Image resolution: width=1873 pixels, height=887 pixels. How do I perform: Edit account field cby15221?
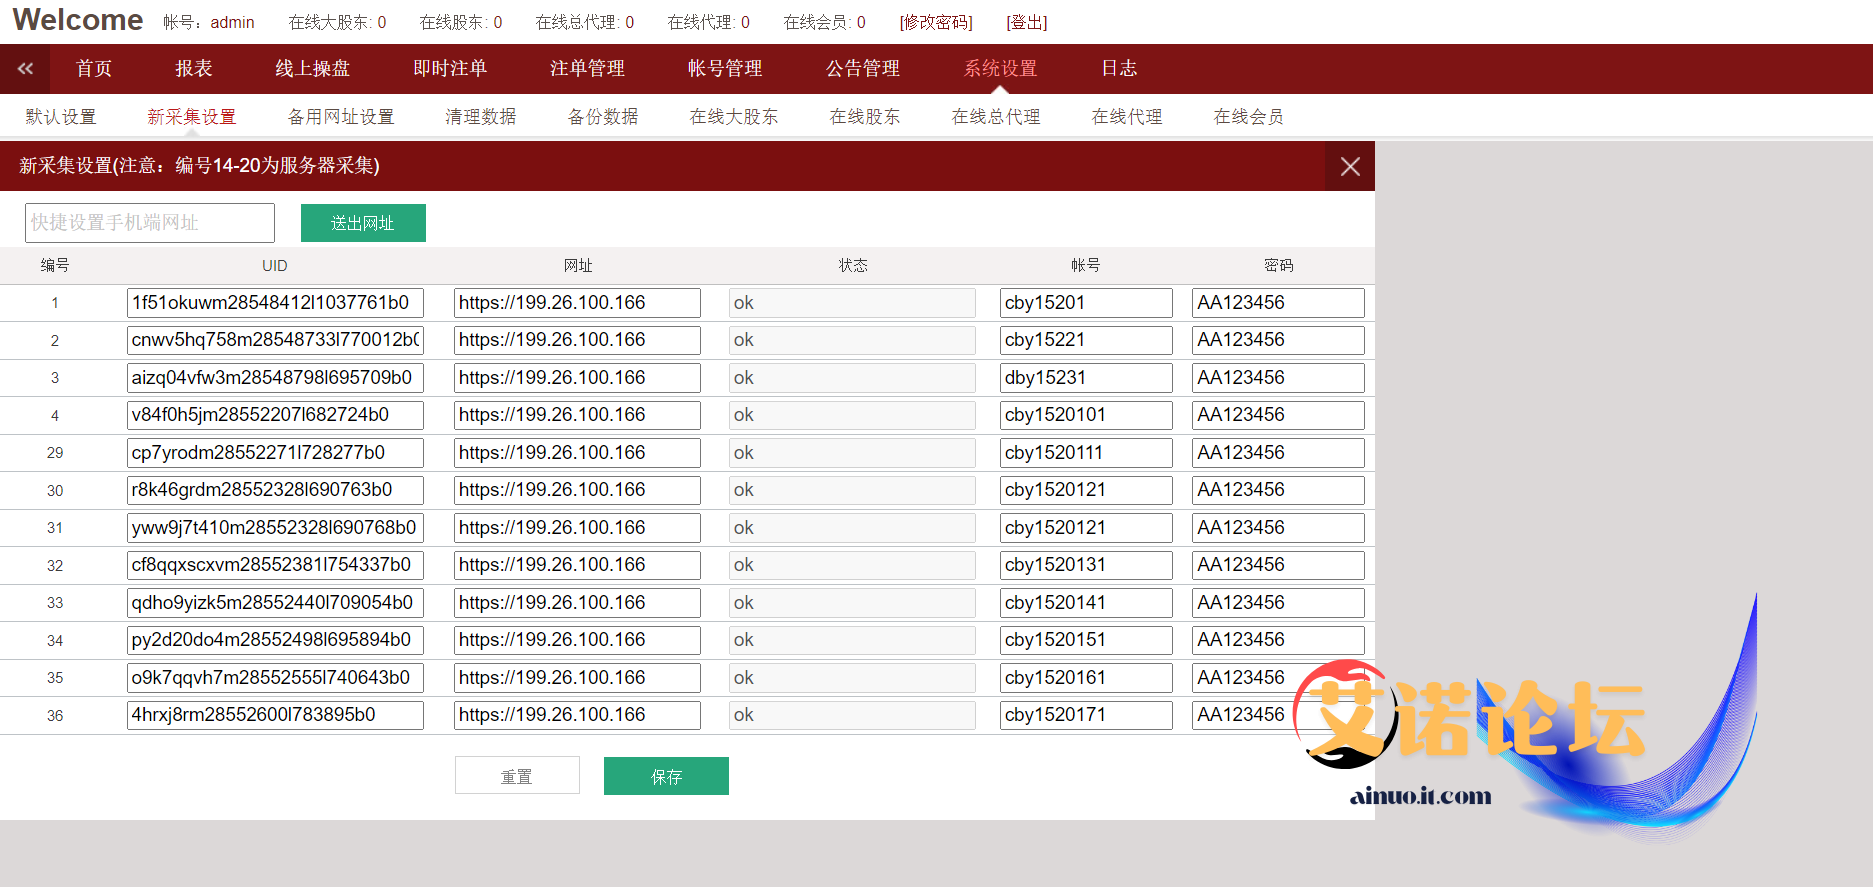click(1086, 340)
